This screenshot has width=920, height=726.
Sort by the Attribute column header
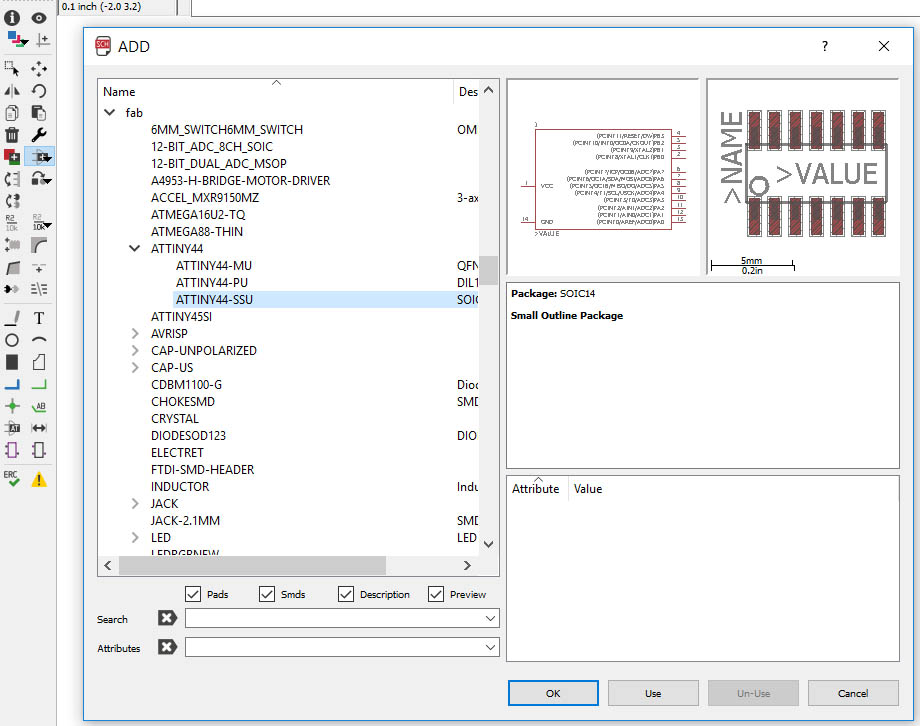point(536,488)
